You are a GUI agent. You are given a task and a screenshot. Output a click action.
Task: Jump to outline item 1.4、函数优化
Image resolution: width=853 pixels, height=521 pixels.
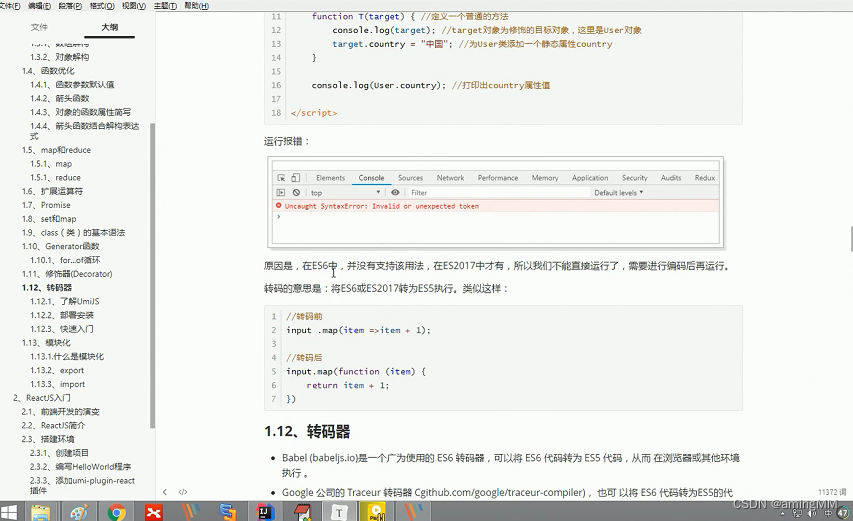click(48, 71)
